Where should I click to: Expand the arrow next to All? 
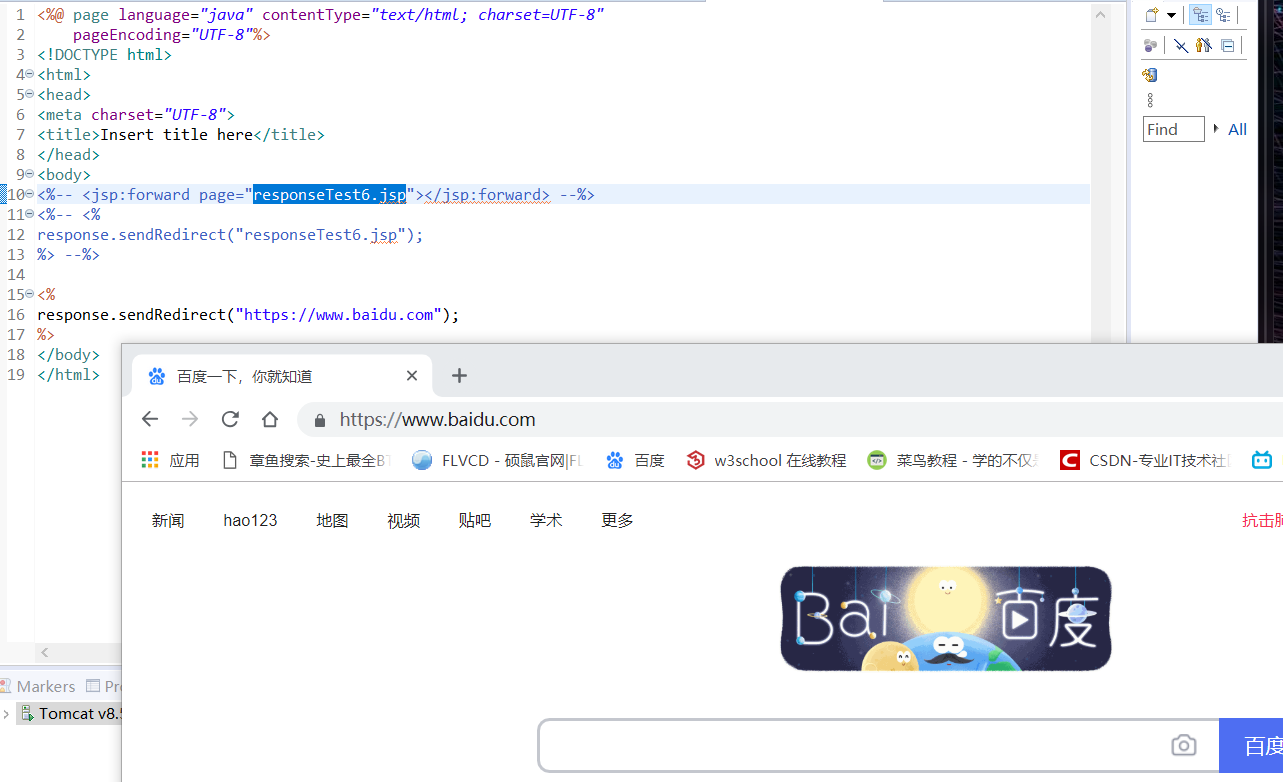tap(1216, 128)
